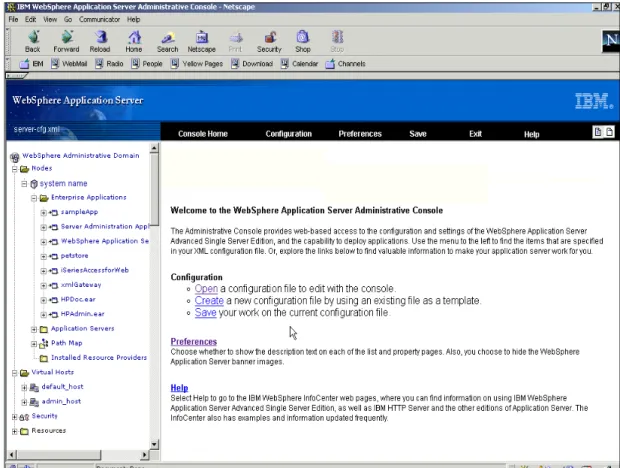
Task: Select Installed Resource Providers tree item
Action: [x=99, y=358]
